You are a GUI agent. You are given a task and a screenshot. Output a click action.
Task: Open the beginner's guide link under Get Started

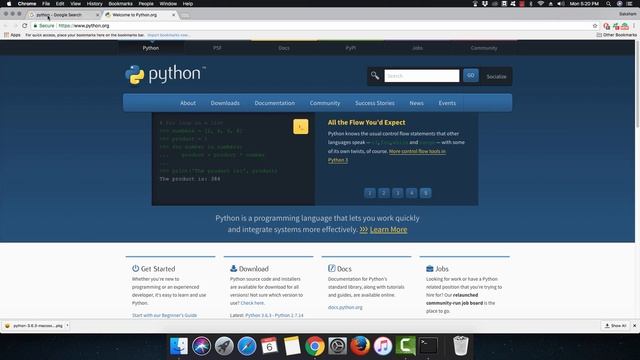coord(164,315)
